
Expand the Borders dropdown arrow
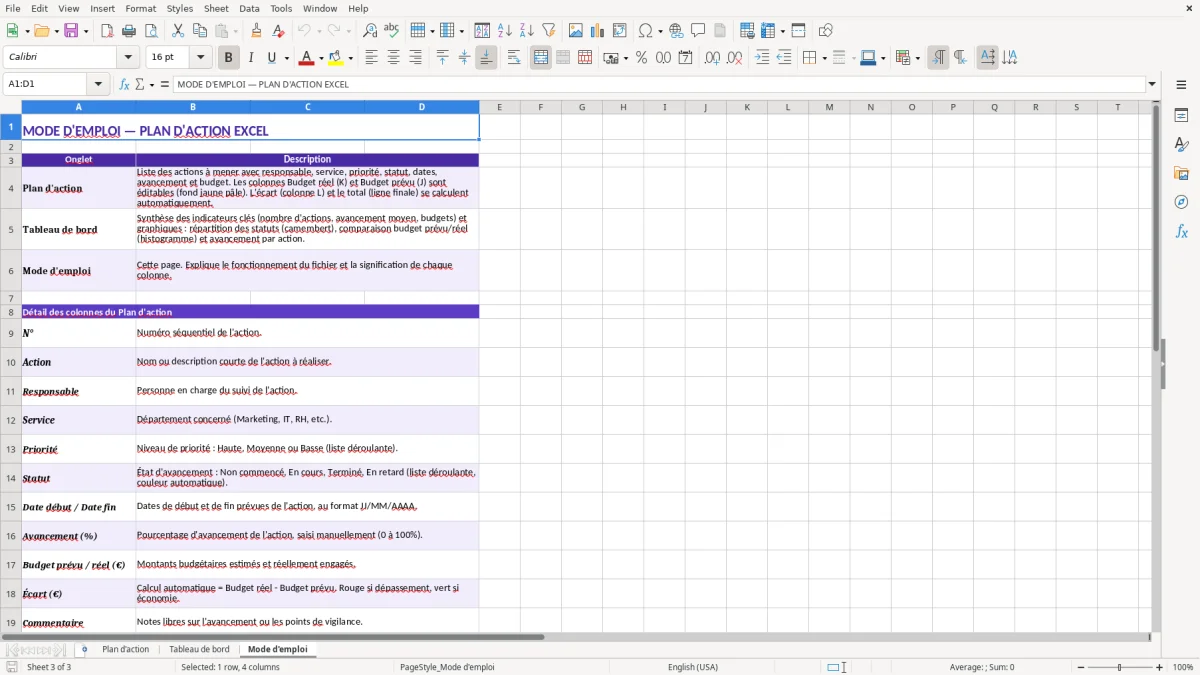coord(823,58)
